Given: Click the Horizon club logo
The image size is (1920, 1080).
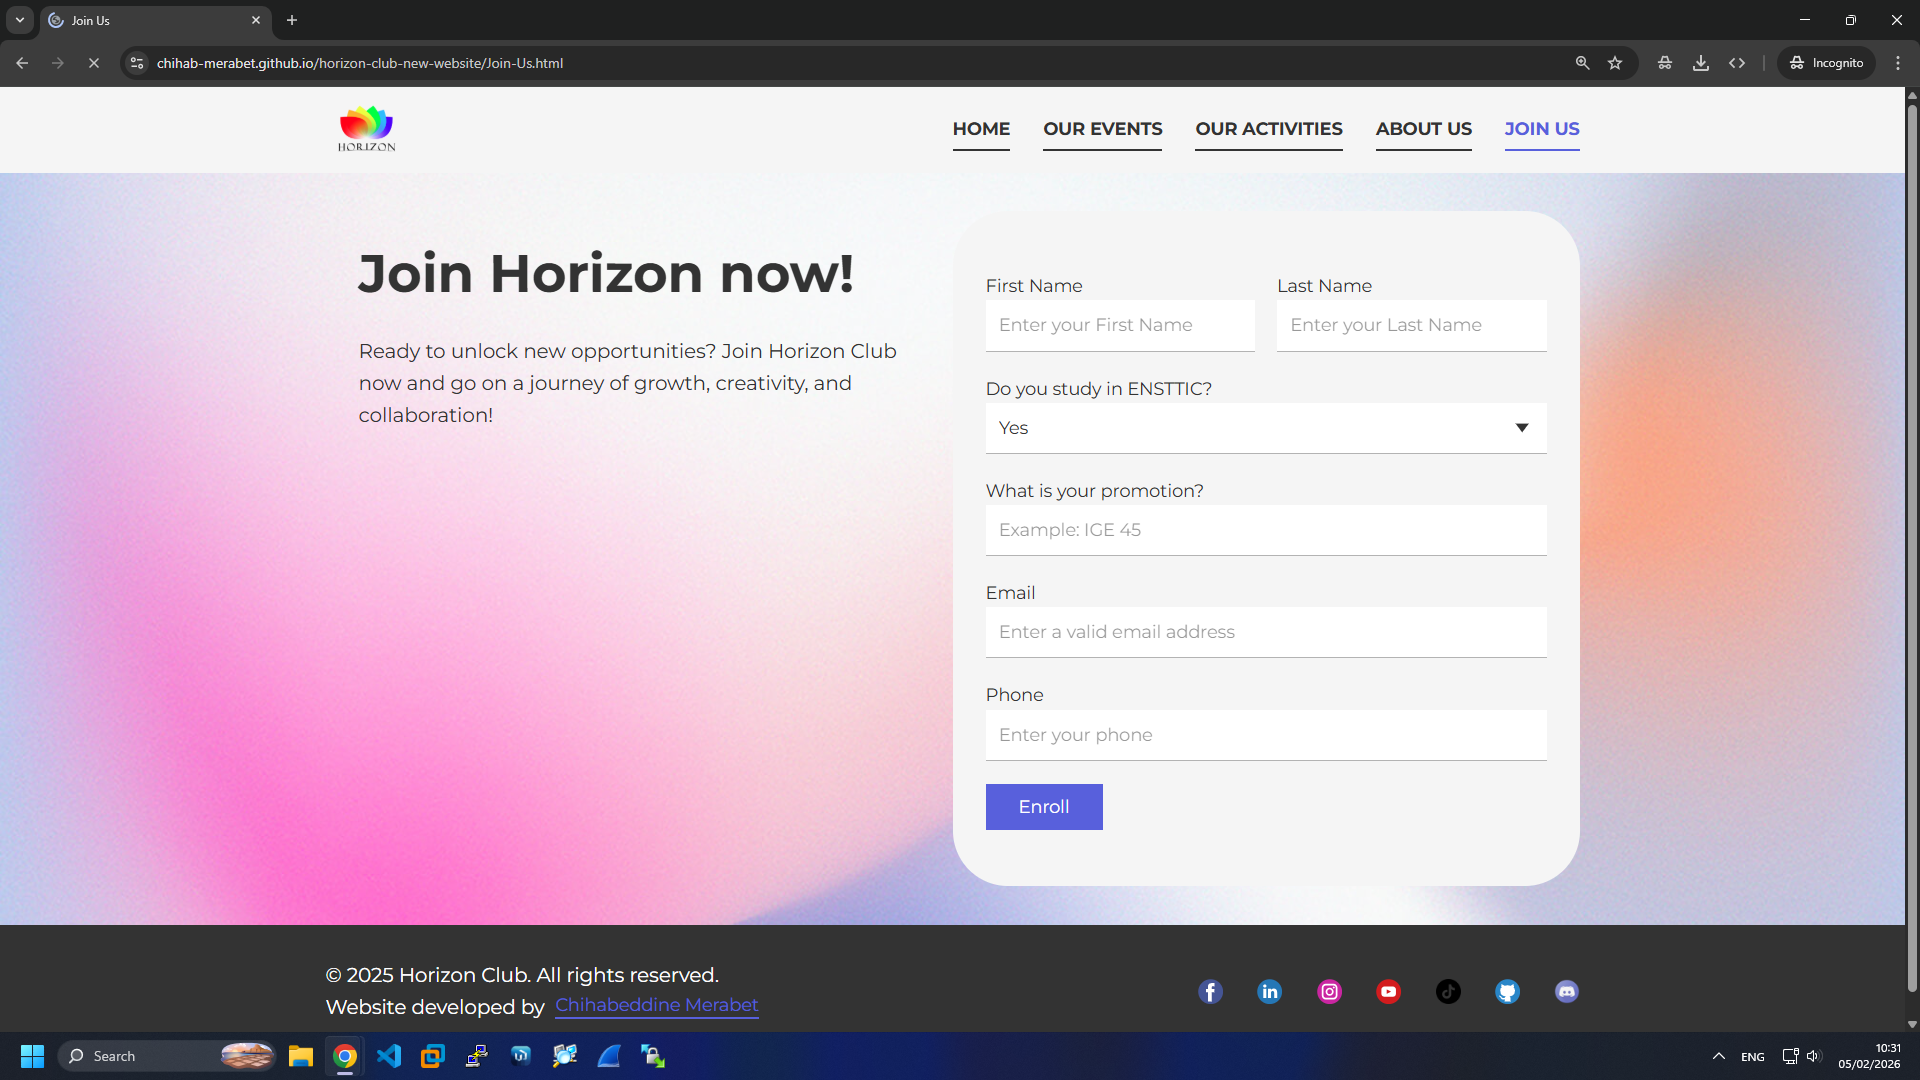Looking at the screenshot, I should pyautogui.click(x=366, y=128).
